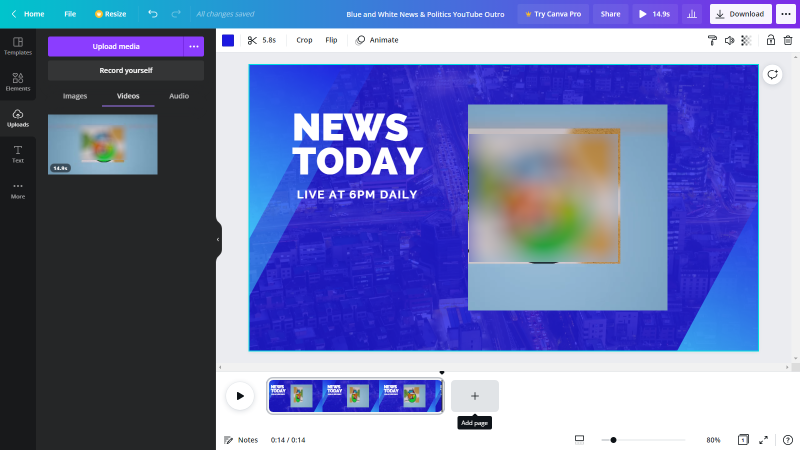The image size is (800, 450).
Task: Redo the last action
Action: pos(176,14)
